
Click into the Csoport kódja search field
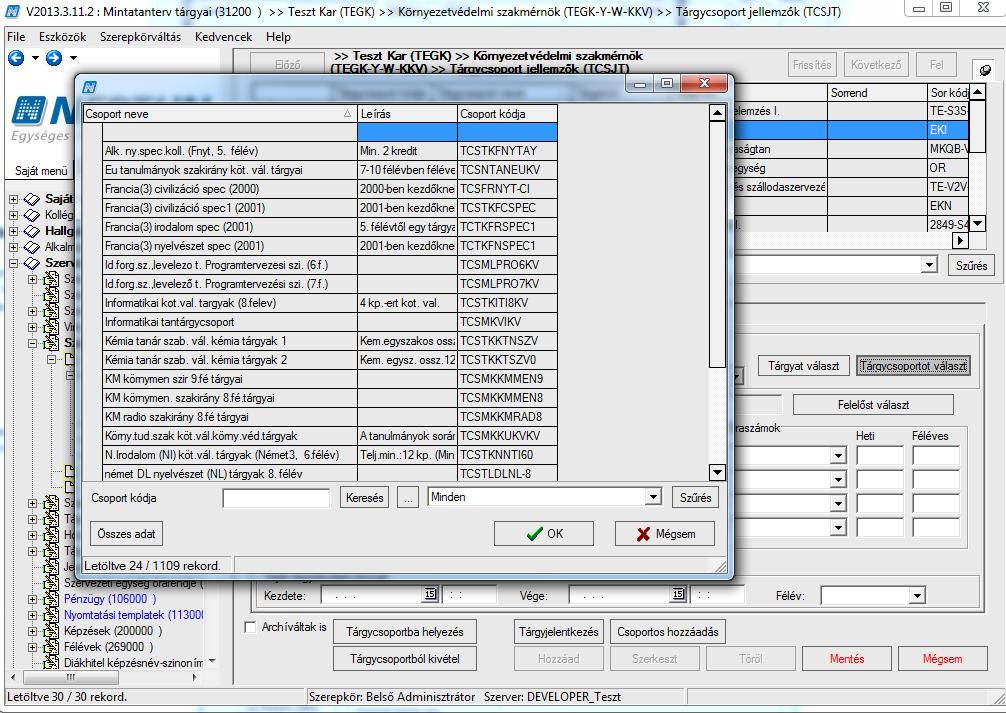pyautogui.click(x=276, y=497)
